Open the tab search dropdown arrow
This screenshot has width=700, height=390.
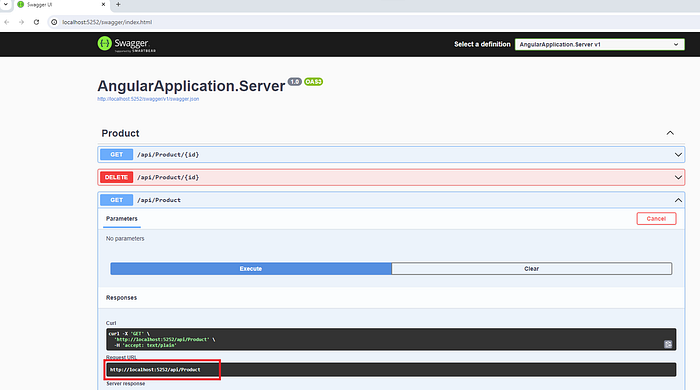[6, 4]
